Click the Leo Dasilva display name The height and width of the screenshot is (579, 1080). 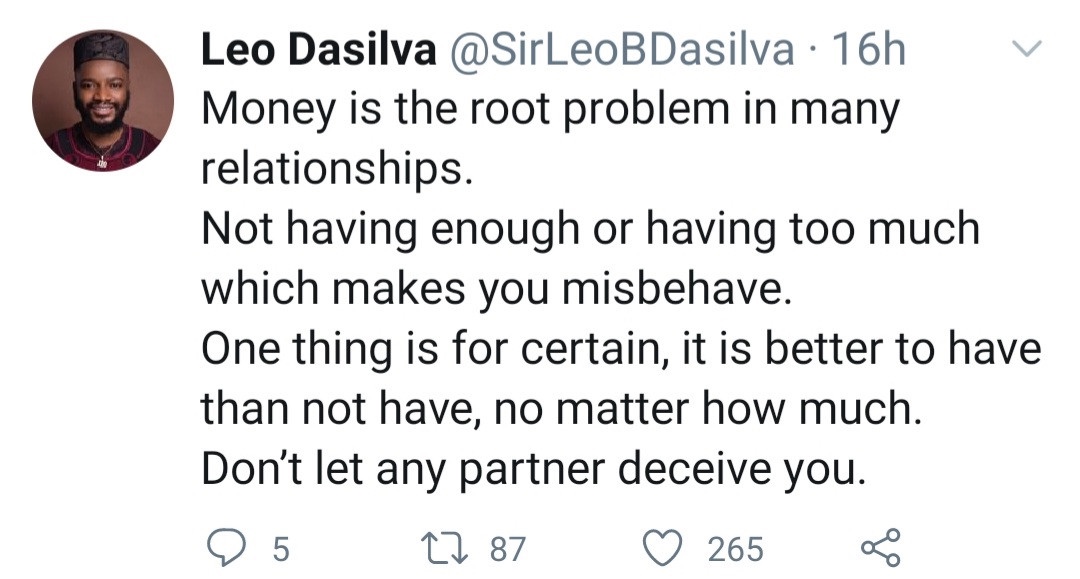[x=319, y=51]
